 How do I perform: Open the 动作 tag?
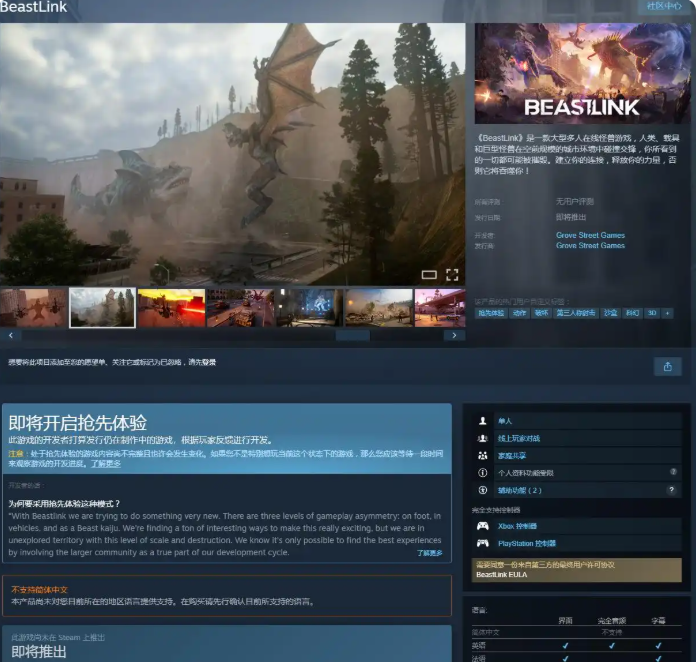[519, 313]
